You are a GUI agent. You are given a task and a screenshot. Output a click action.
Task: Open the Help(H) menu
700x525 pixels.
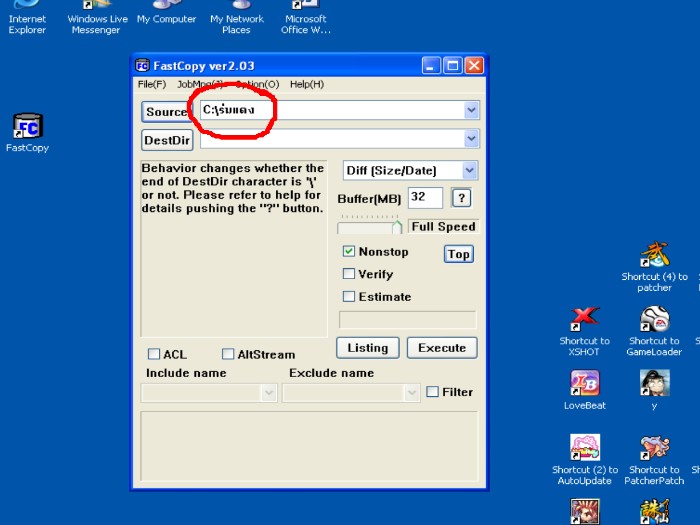click(307, 84)
